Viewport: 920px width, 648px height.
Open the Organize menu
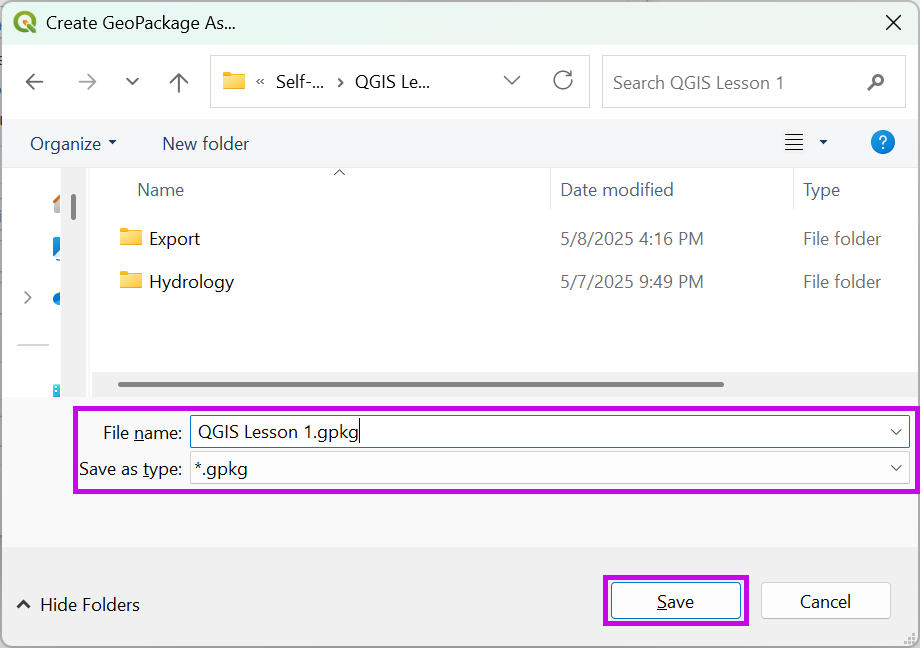click(73, 143)
